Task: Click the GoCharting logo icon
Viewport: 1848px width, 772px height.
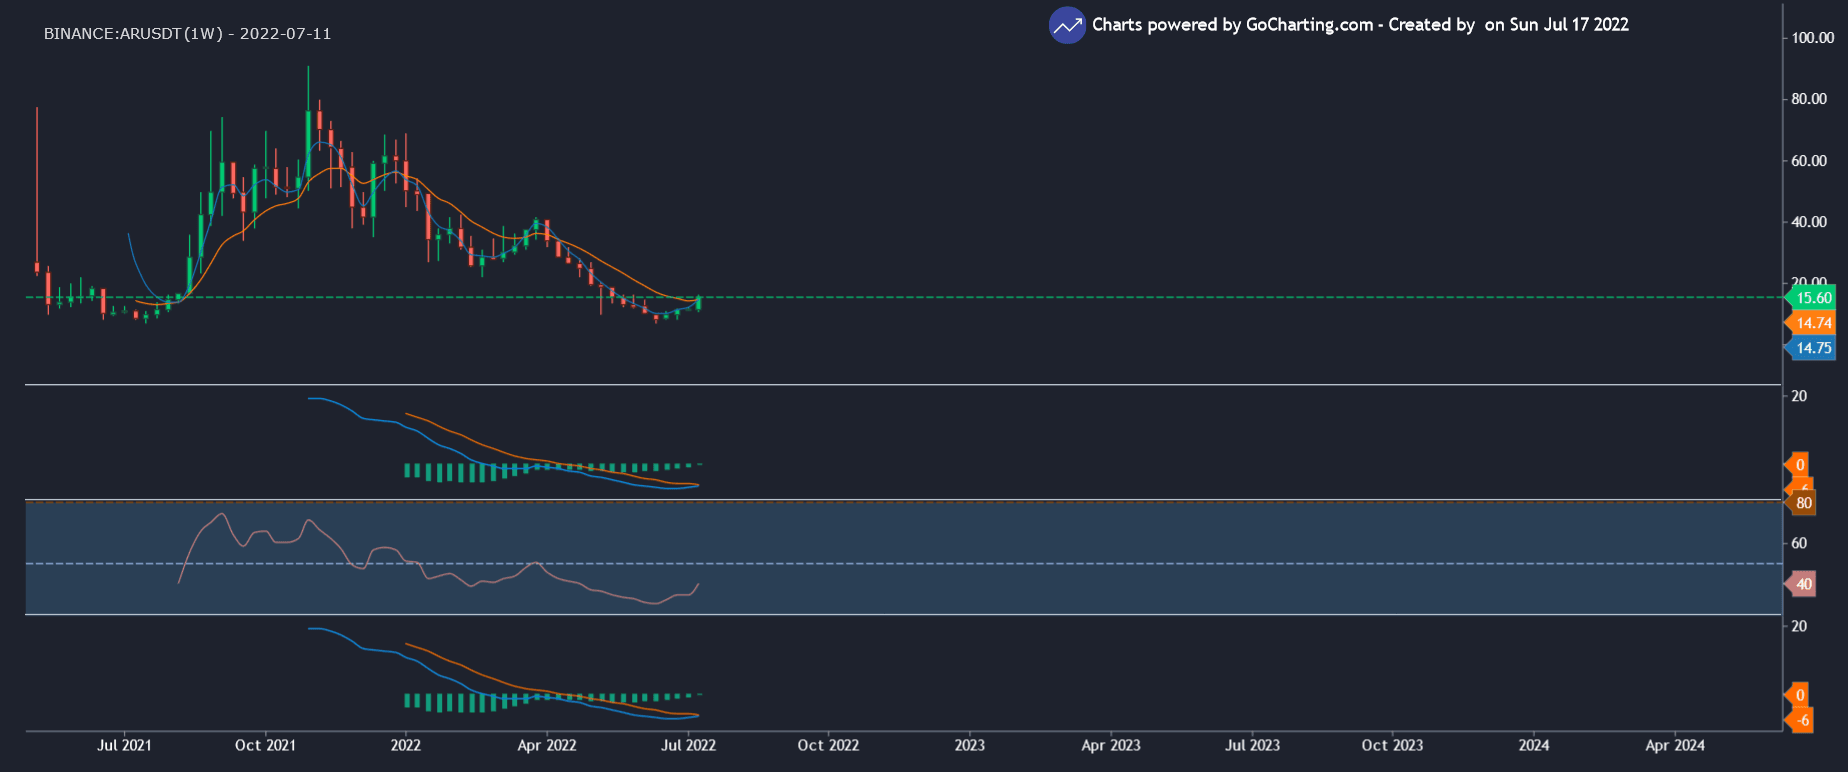Action: click(1067, 26)
